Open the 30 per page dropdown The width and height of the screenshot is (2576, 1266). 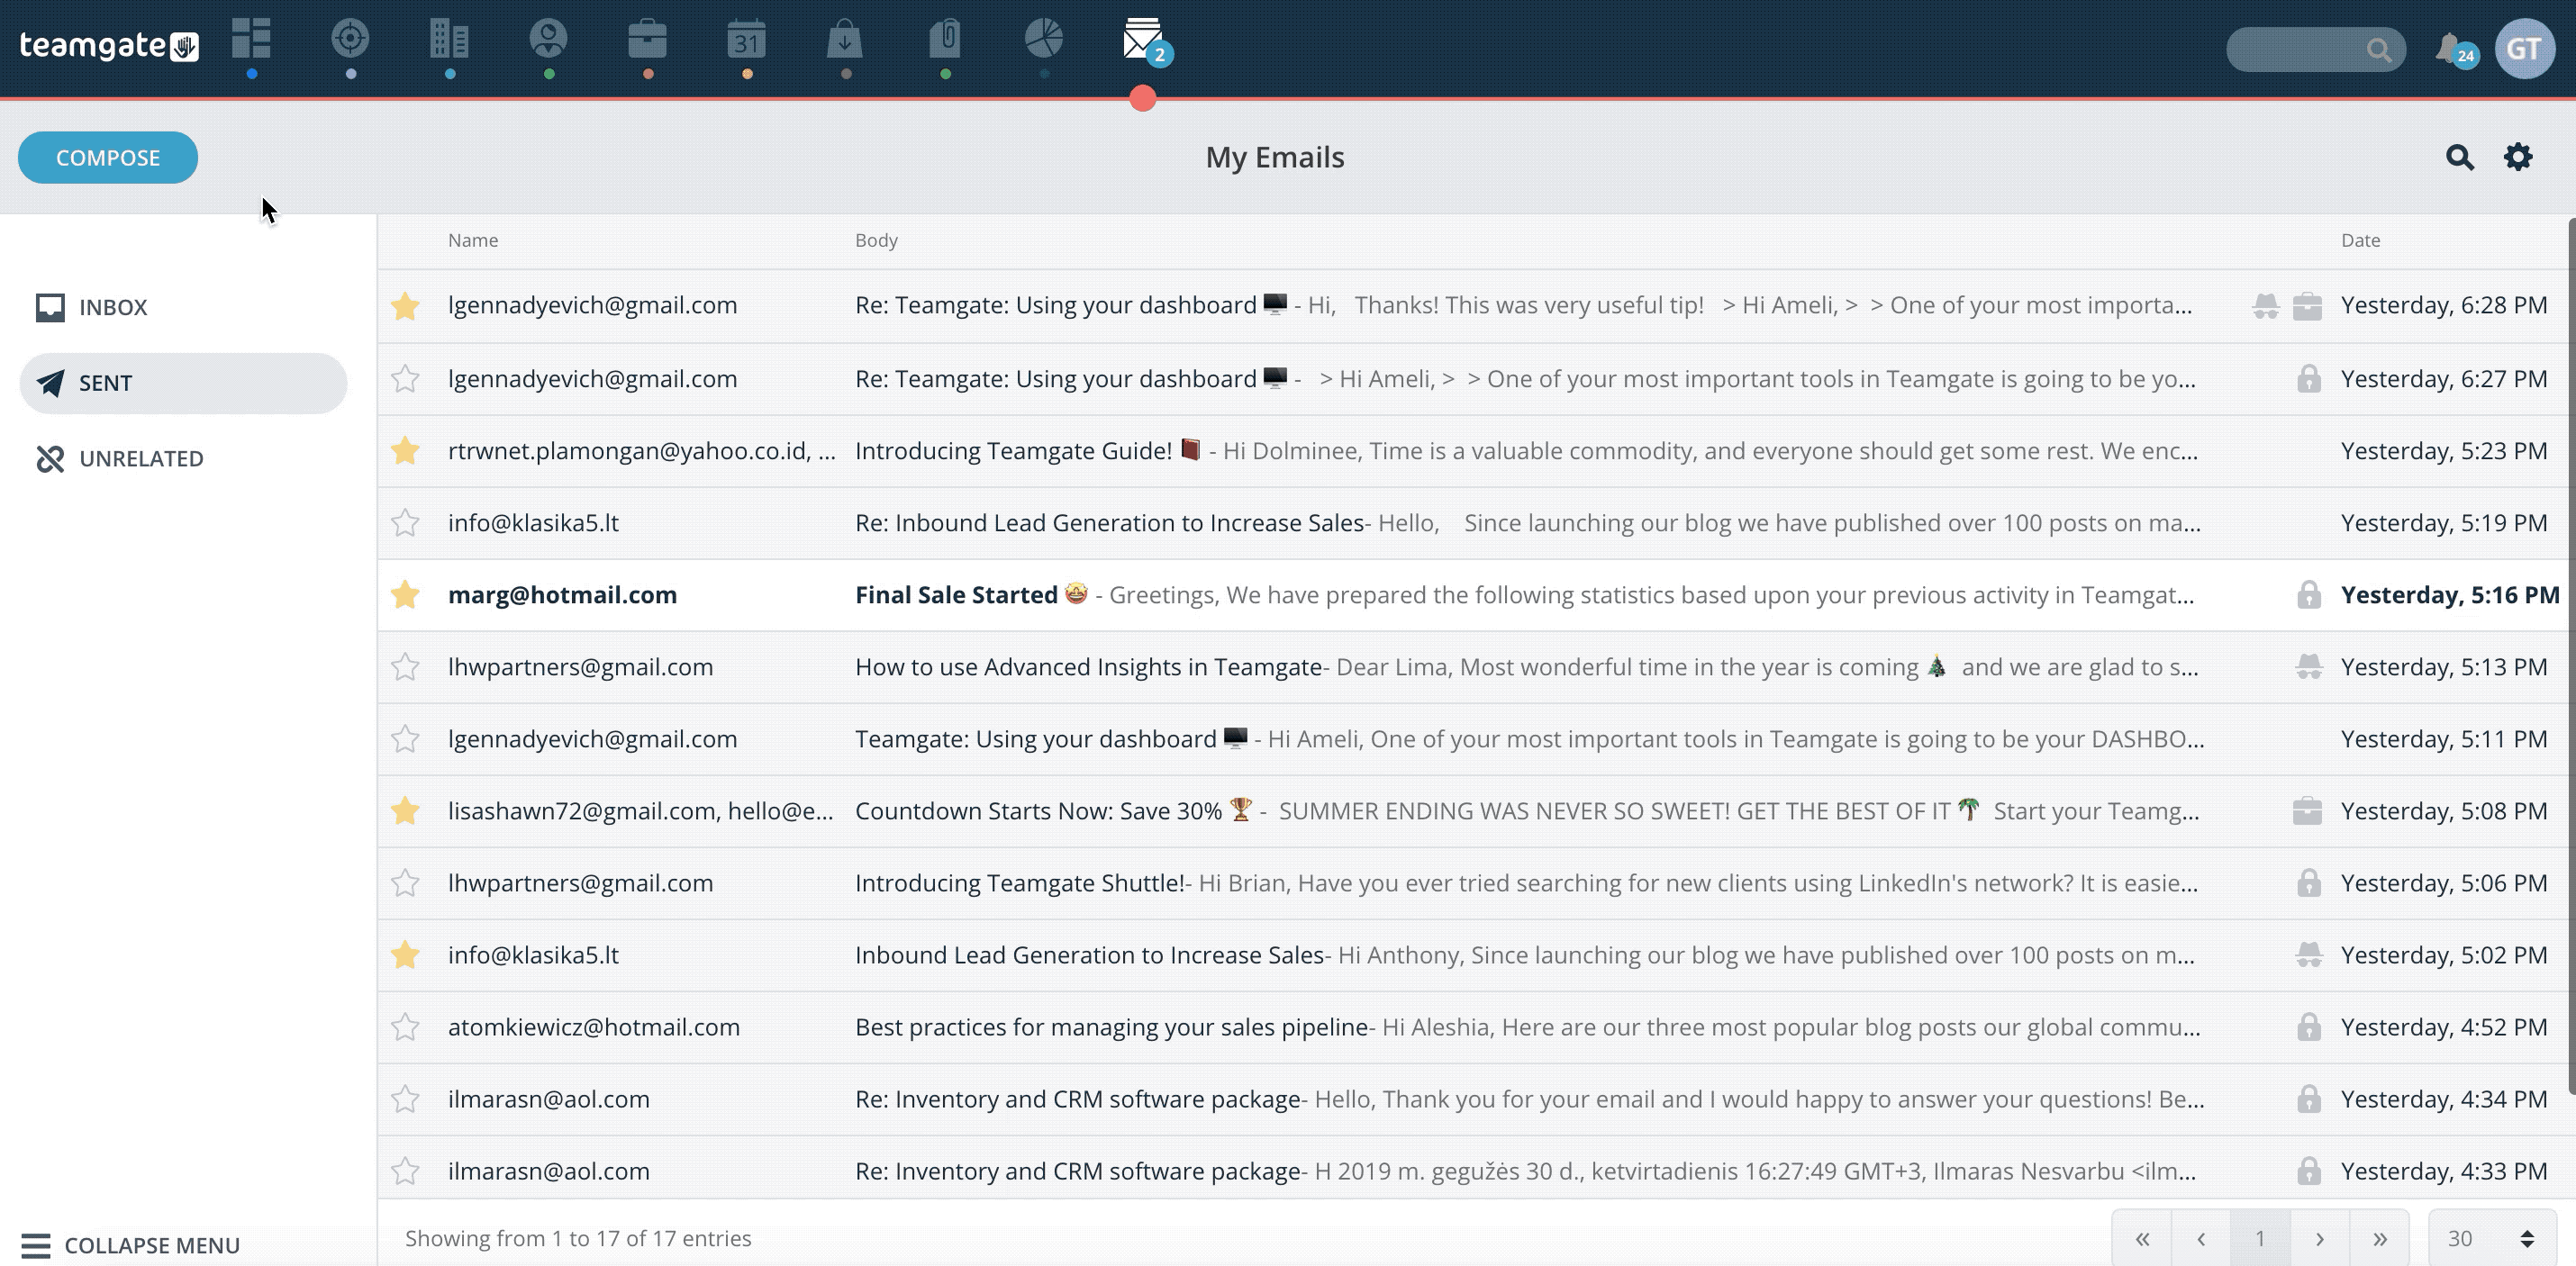tap(2492, 1238)
